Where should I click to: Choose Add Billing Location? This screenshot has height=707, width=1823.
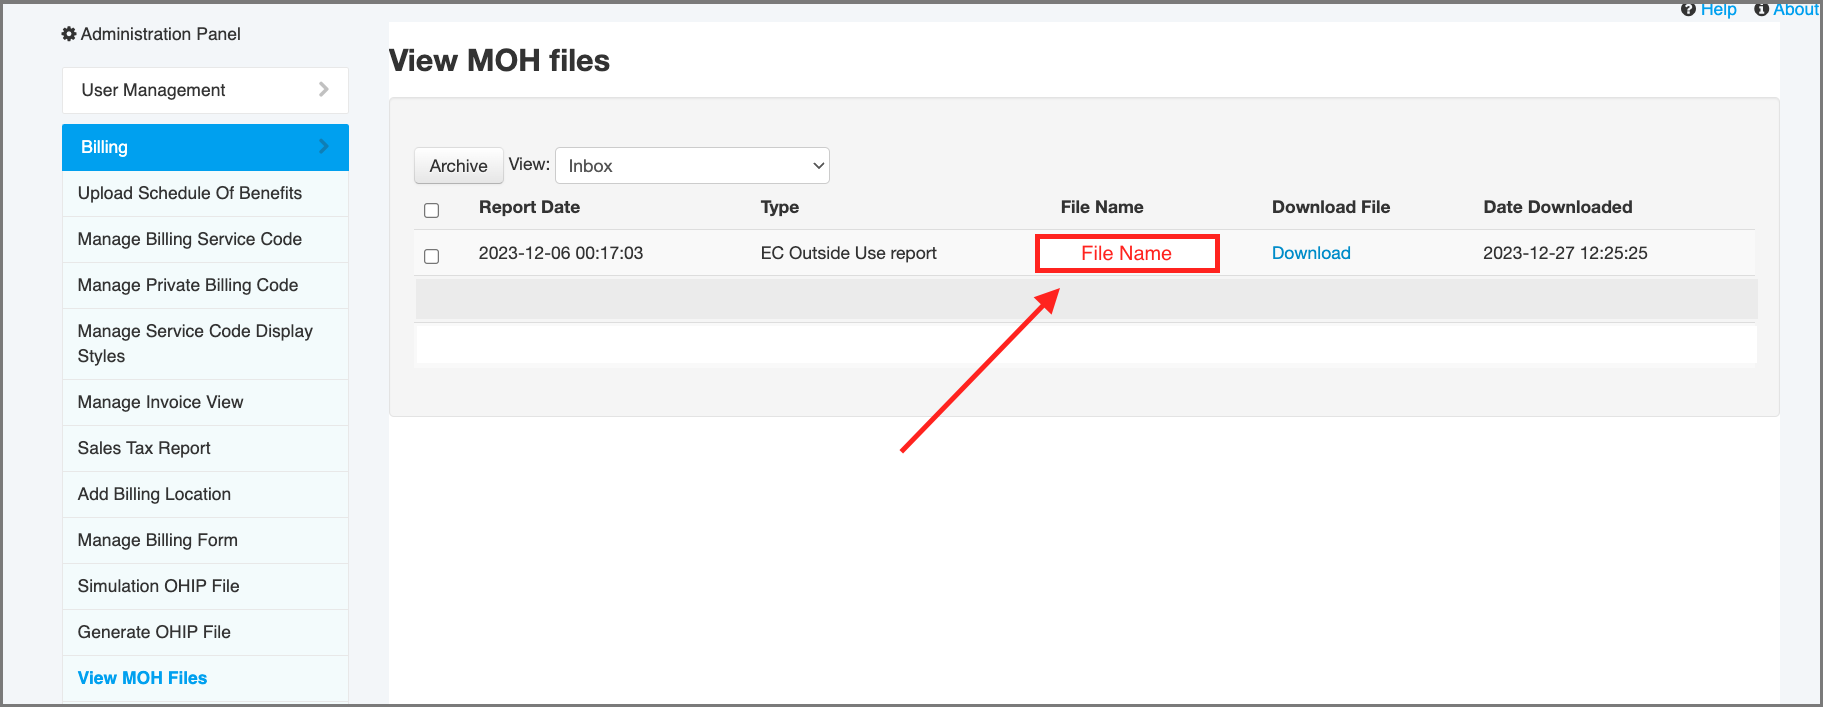[x=205, y=494]
